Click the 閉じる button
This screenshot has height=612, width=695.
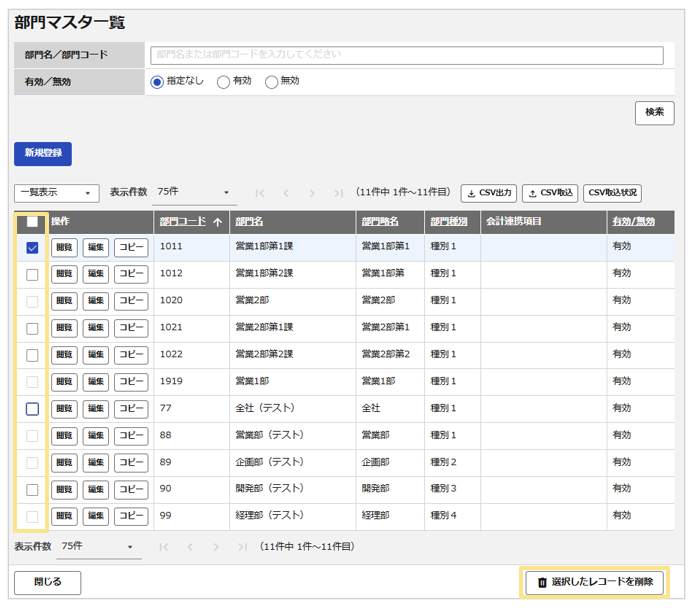tap(47, 582)
